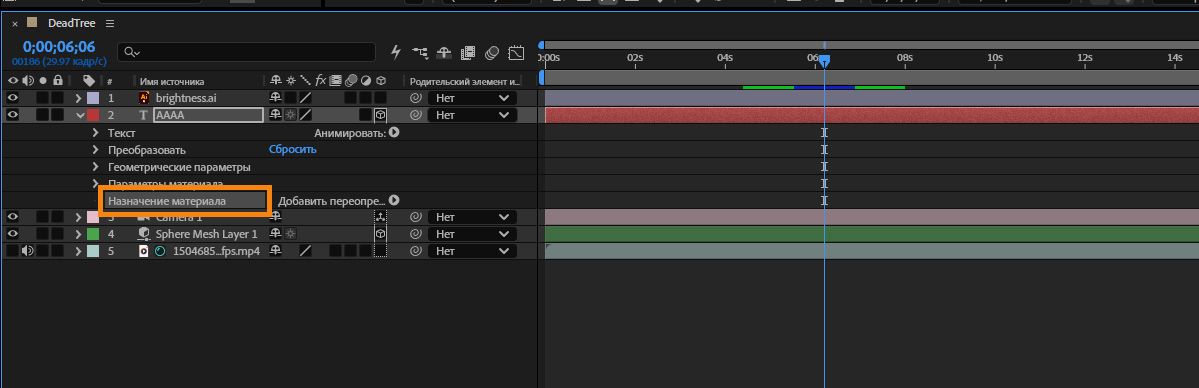Expand the layer 5 mp4 properties
The image size is (1199, 388).
[78, 251]
